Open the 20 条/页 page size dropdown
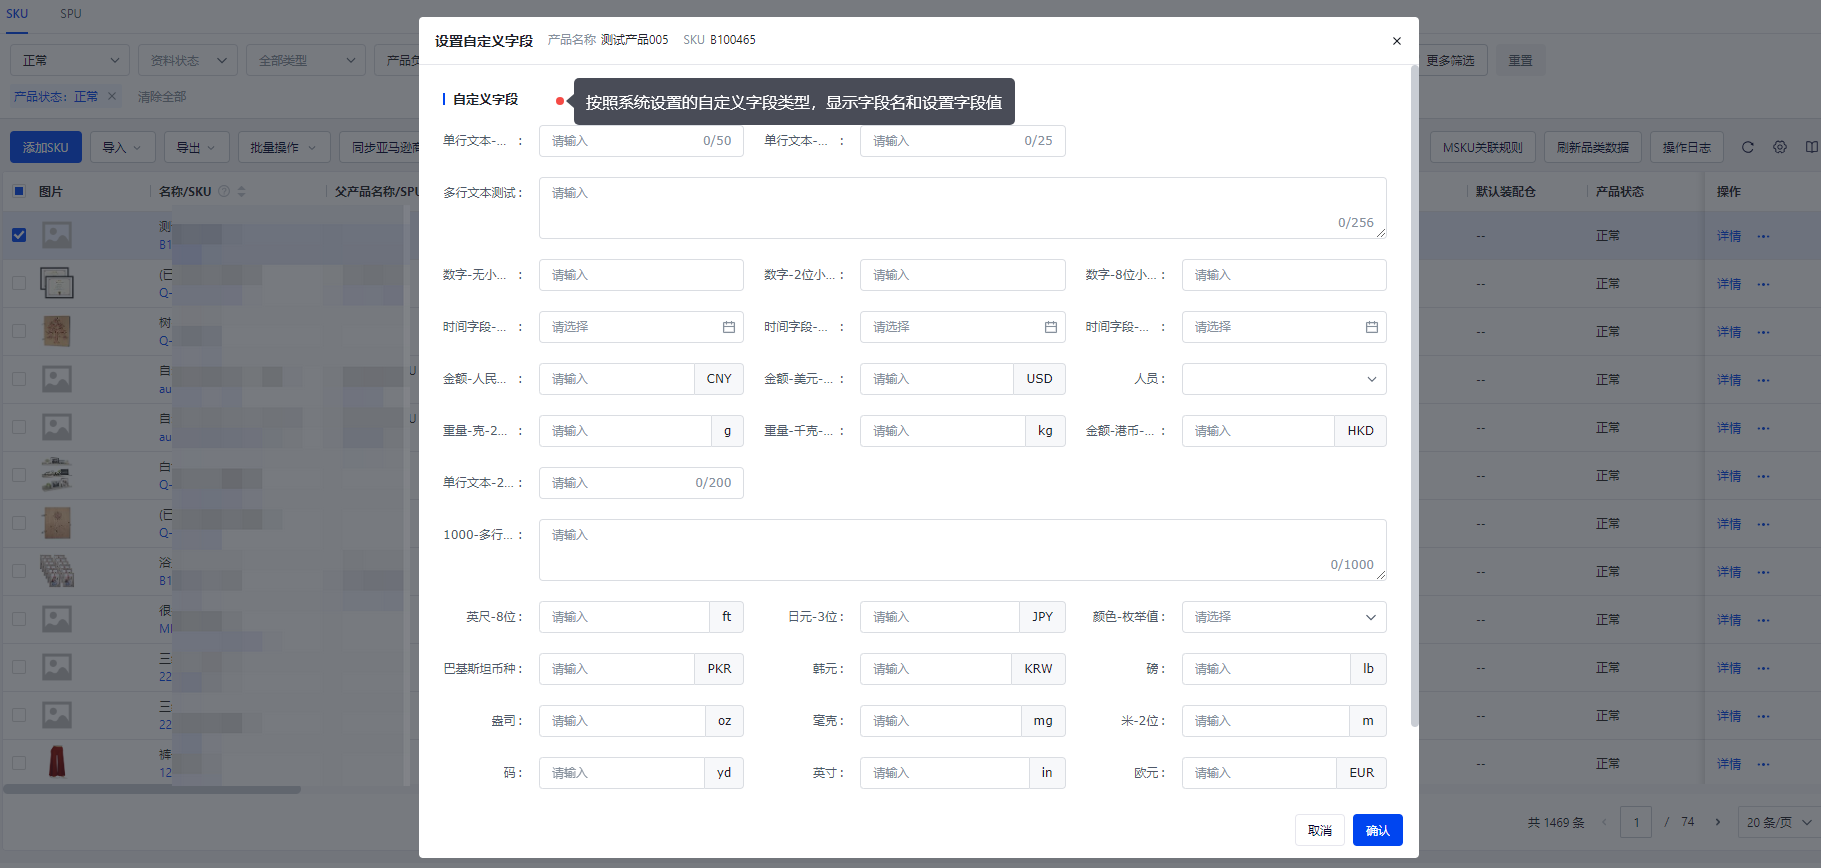1821x868 pixels. pyautogui.click(x=1778, y=822)
